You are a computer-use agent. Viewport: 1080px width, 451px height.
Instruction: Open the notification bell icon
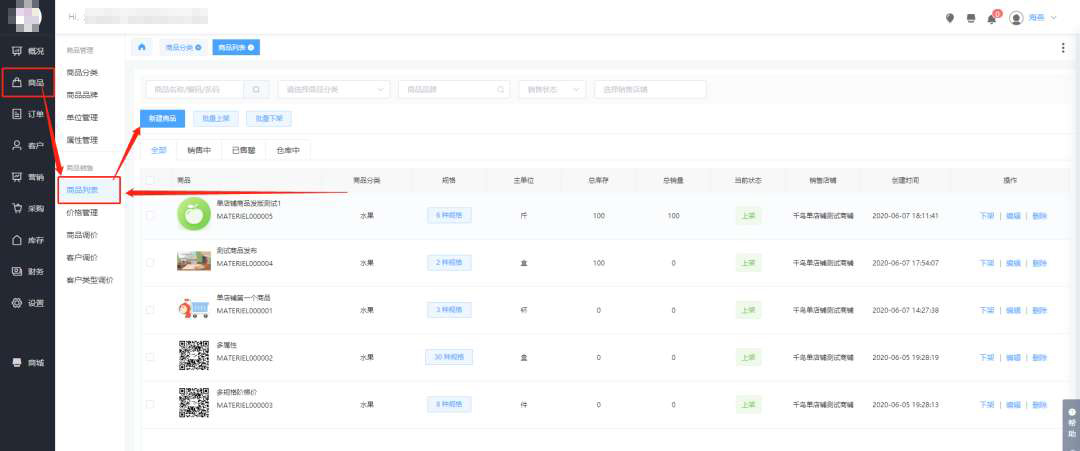click(x=991, y=18)
